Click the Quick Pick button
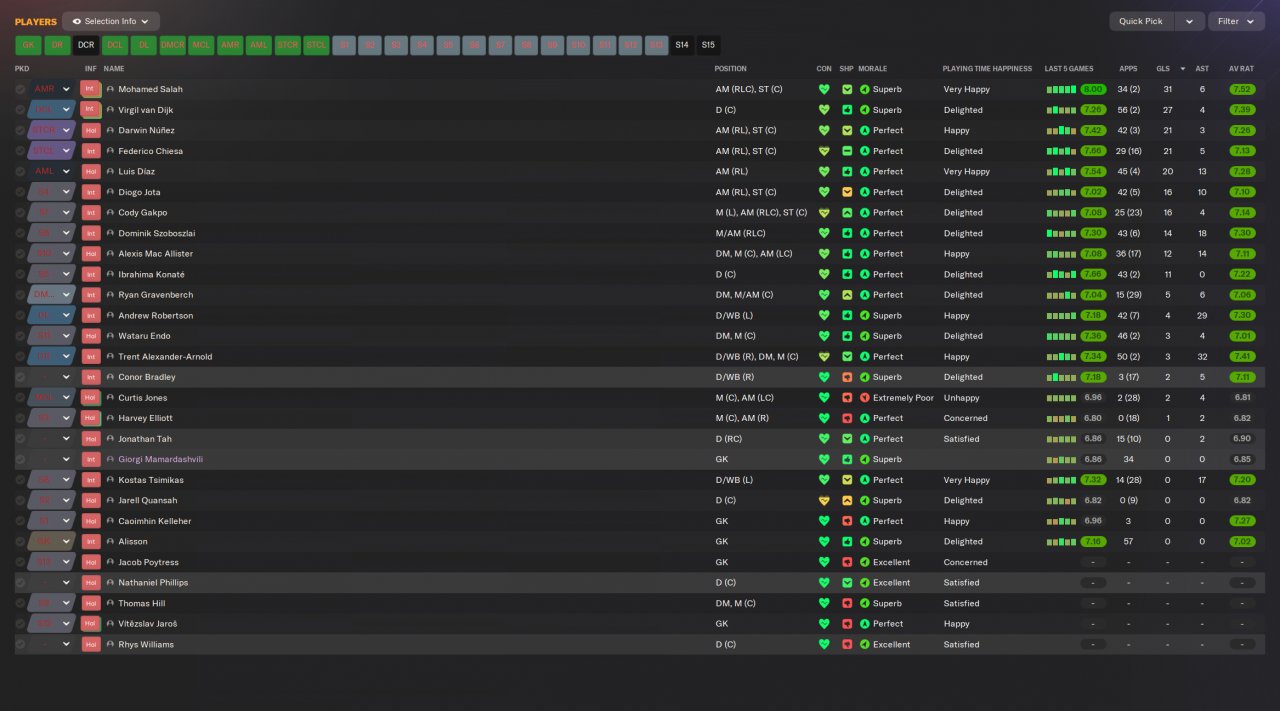The image size is (1280, 711). (1141, 21)
